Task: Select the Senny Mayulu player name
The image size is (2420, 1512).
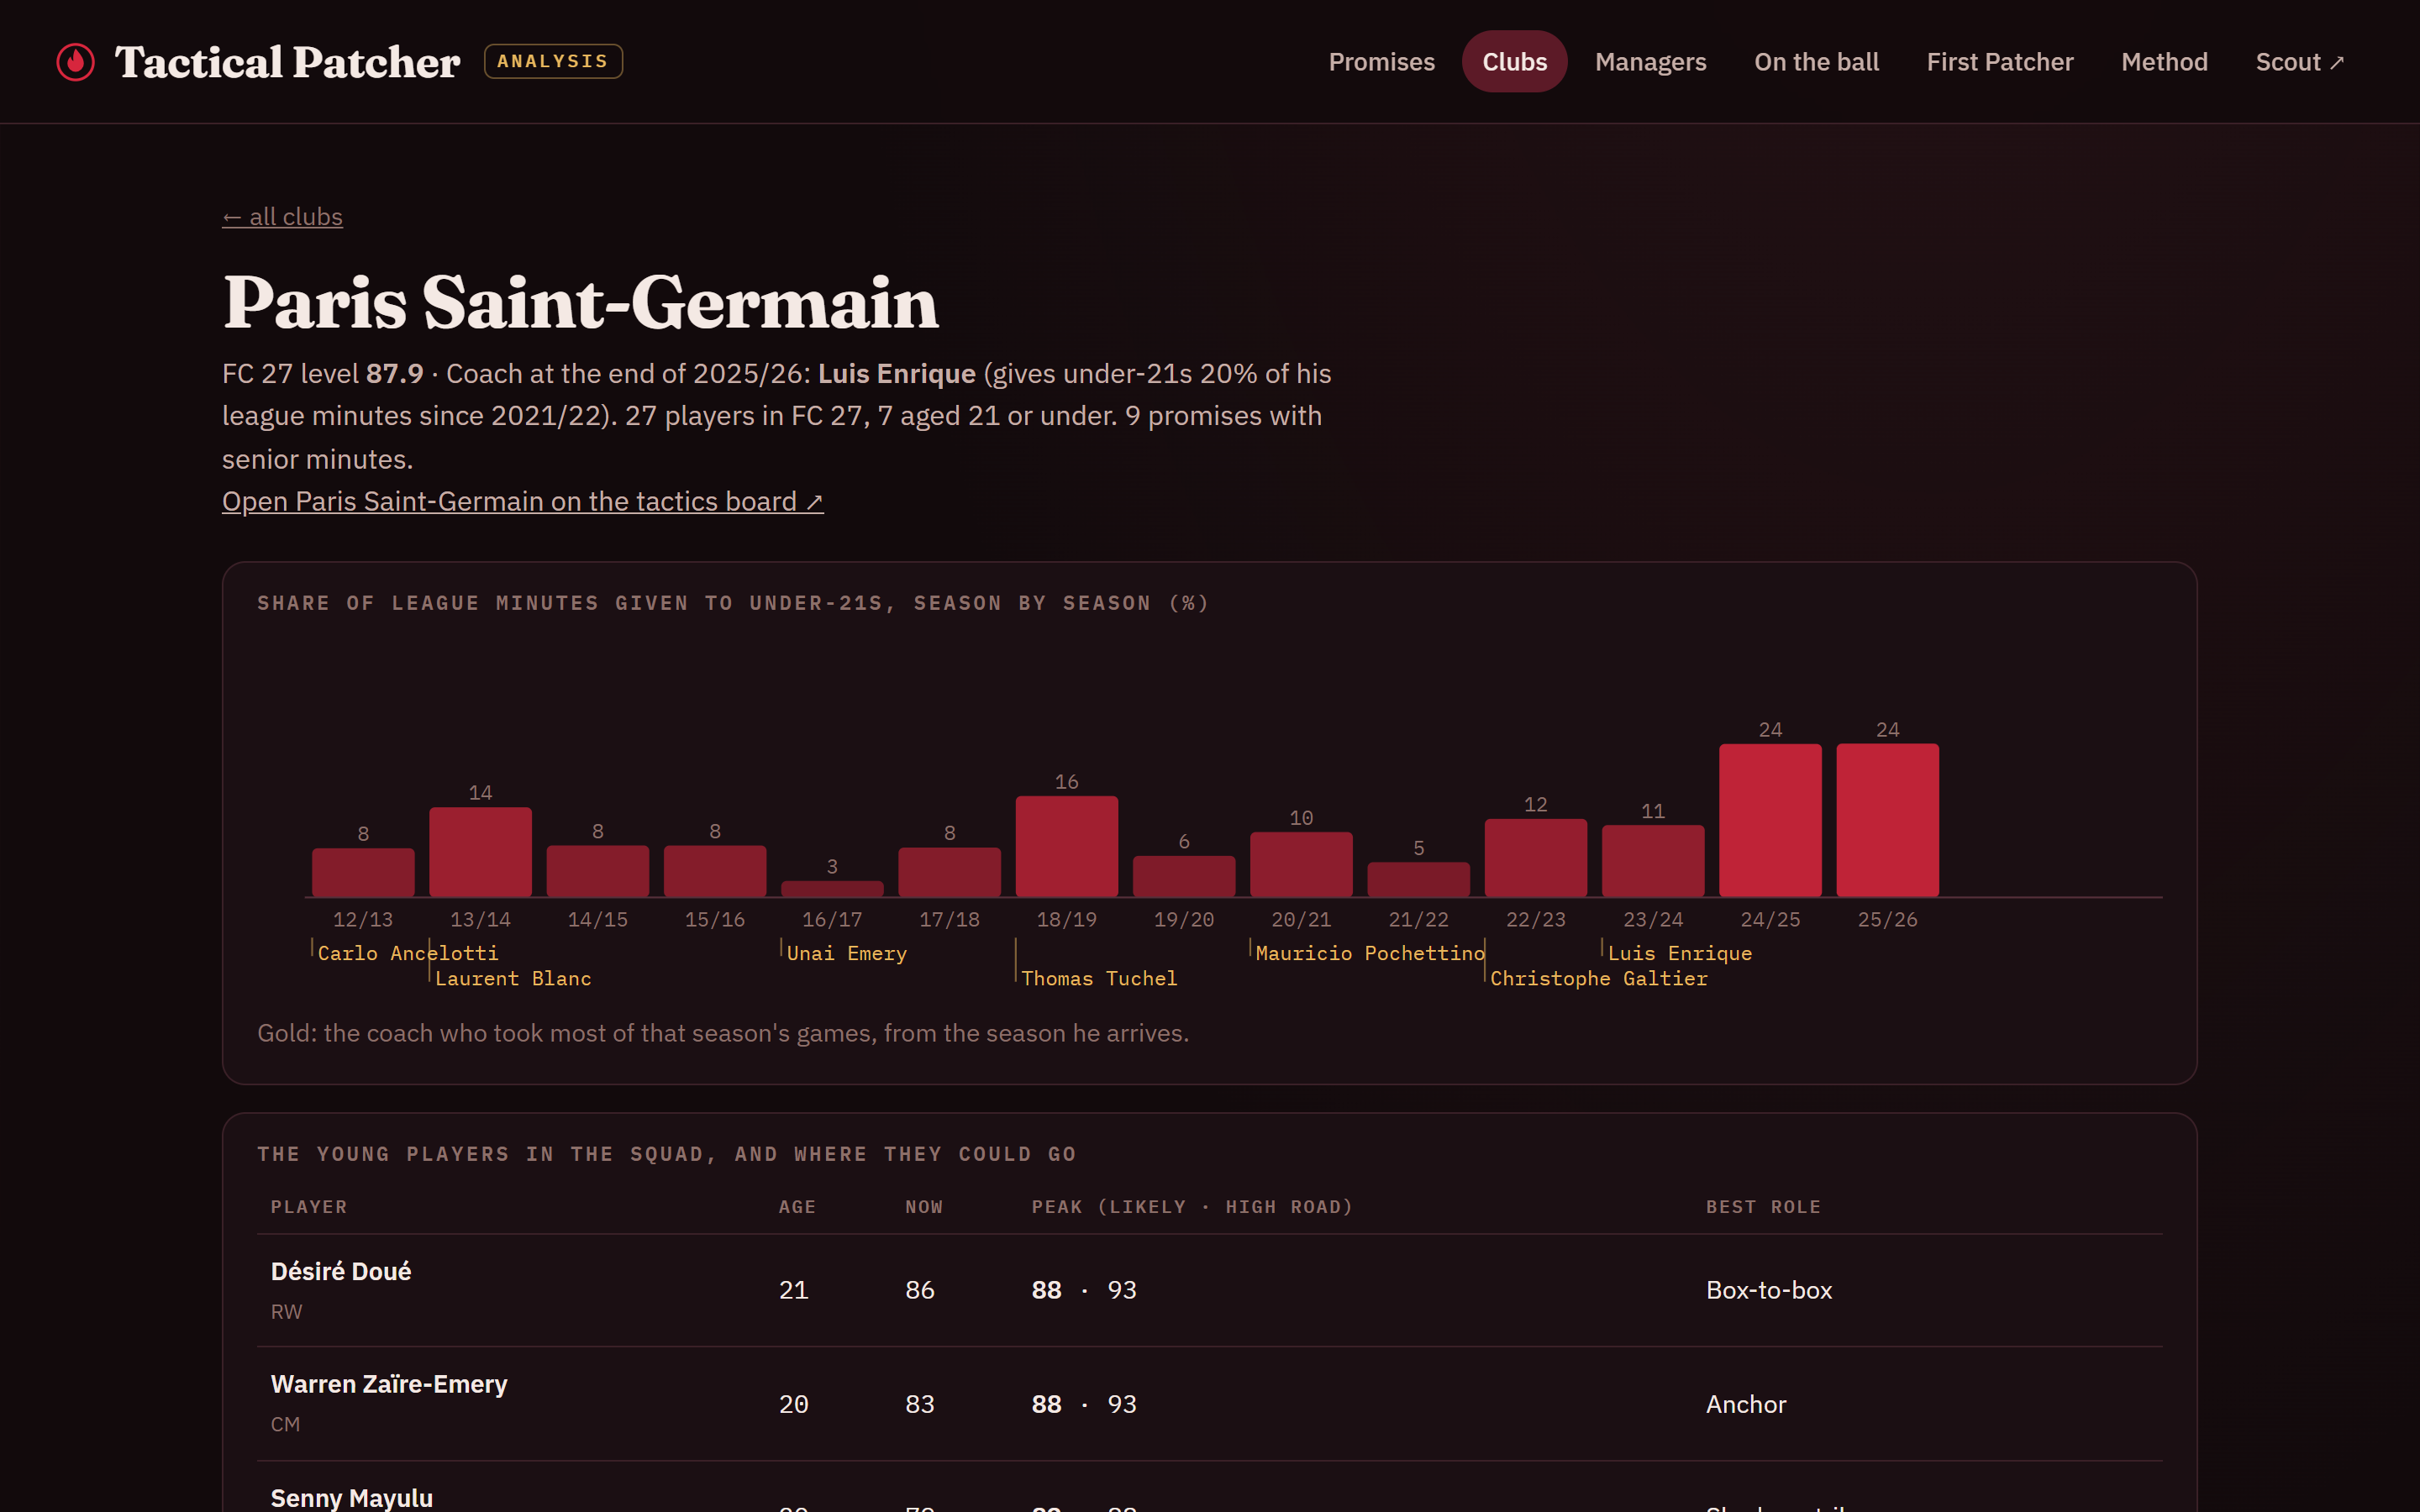Action: (352, 1498)
